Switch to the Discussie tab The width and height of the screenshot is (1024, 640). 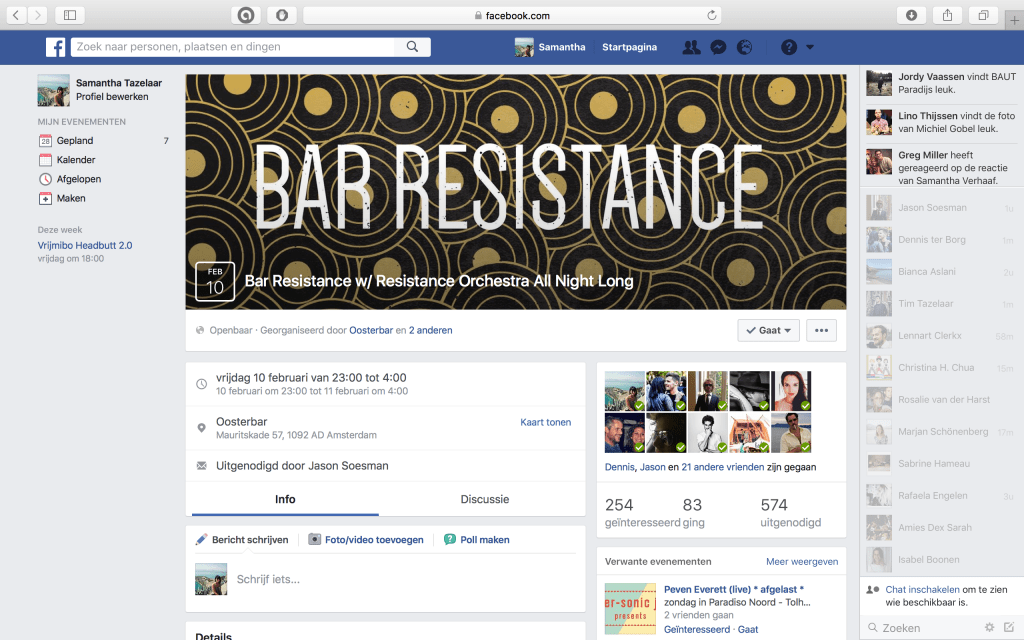pos(484,499)
